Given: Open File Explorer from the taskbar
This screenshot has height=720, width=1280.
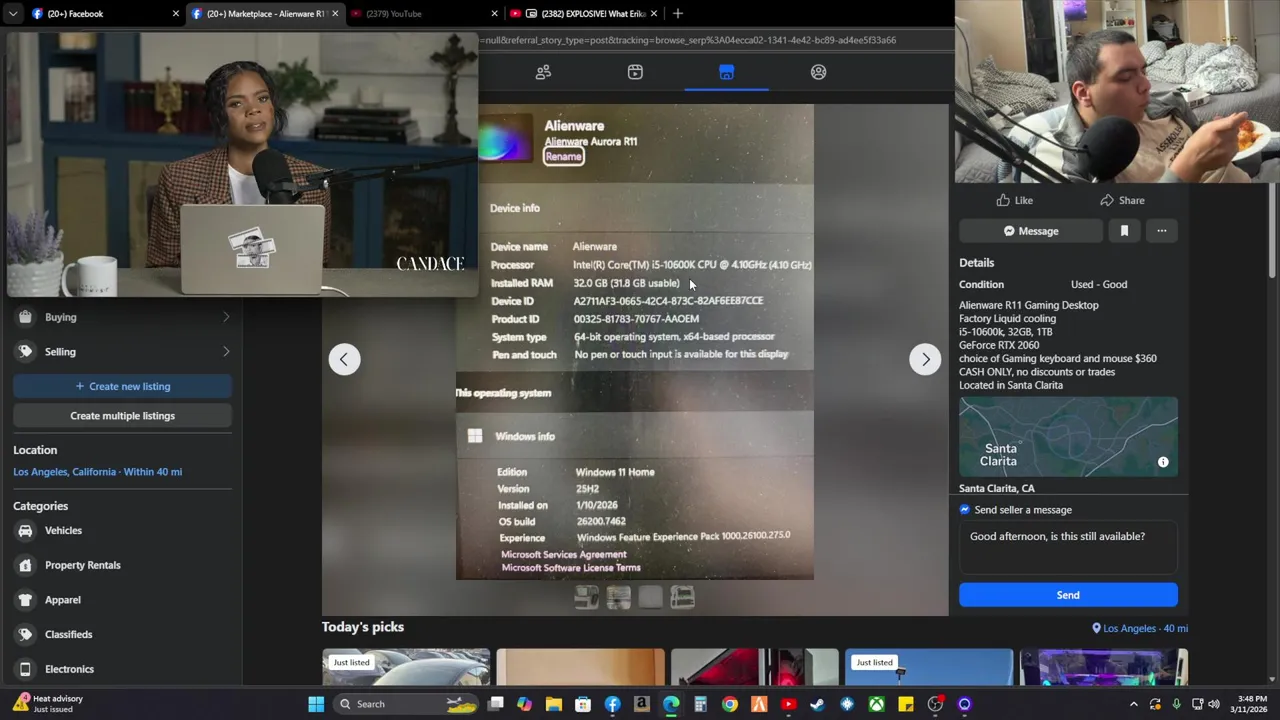Looking at the screenshot, I should click(x=553, y=704).
